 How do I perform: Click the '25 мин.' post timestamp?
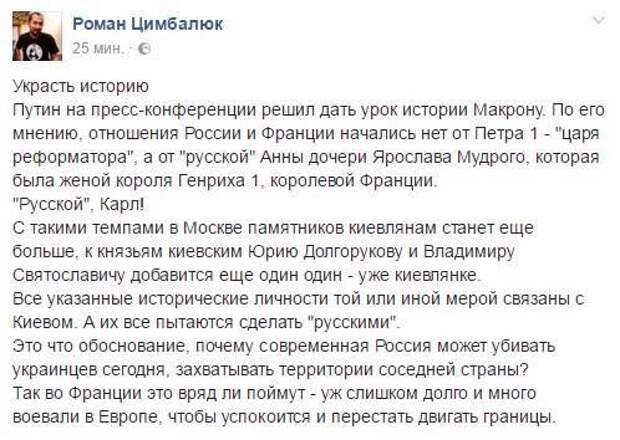pyautogui.click(x=98, y=48)
